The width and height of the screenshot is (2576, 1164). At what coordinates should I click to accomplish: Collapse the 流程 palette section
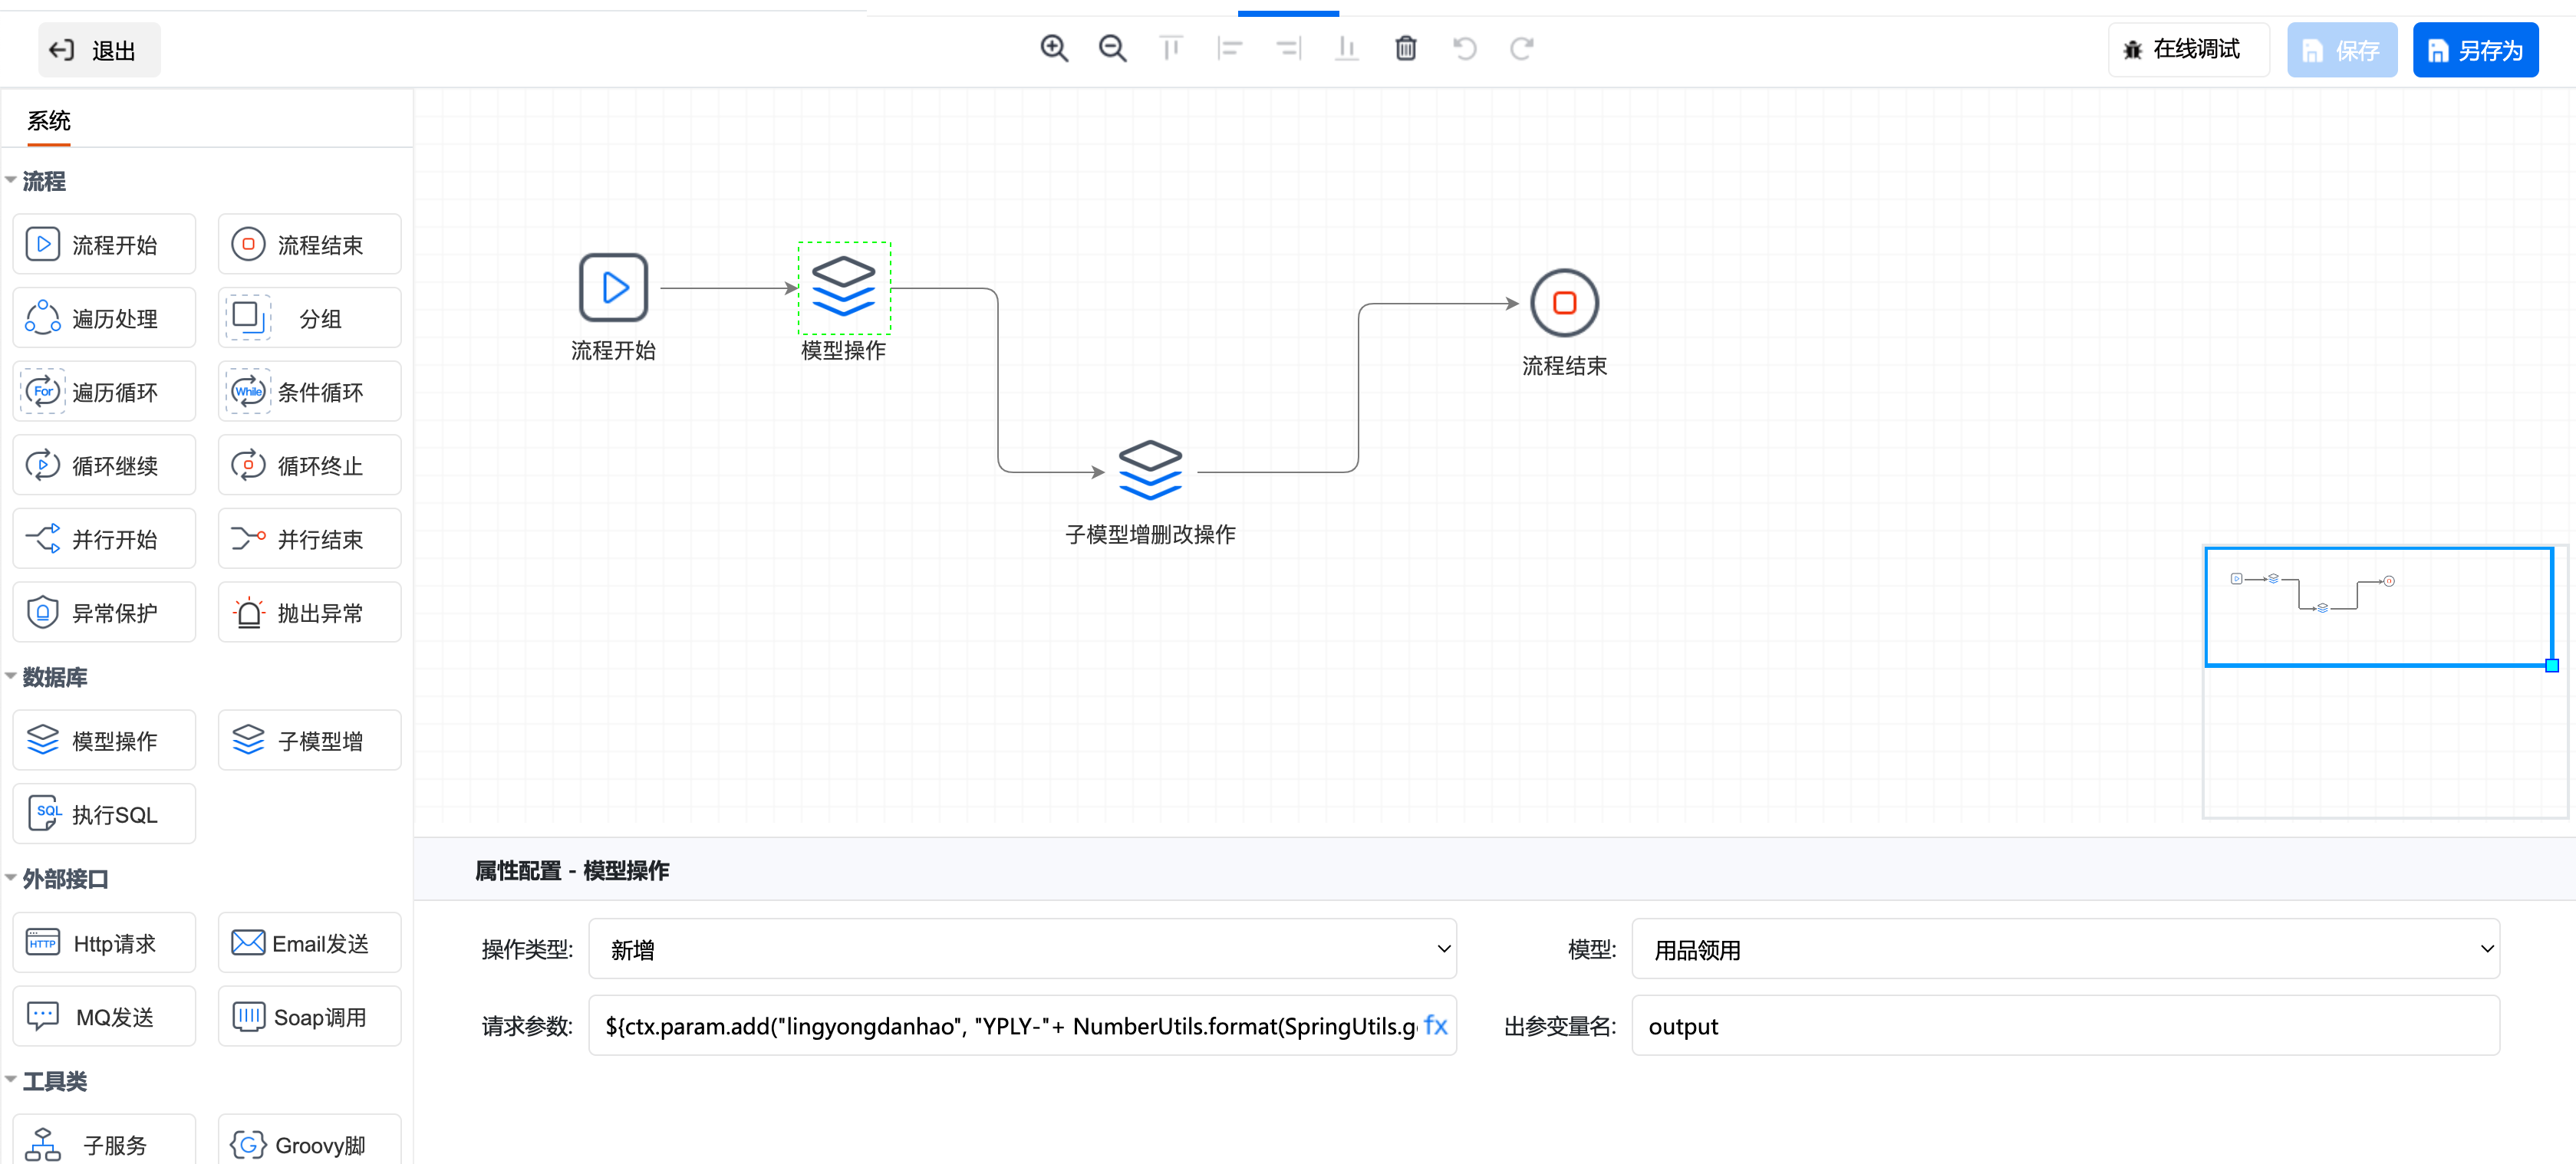[x=11, y=181]
